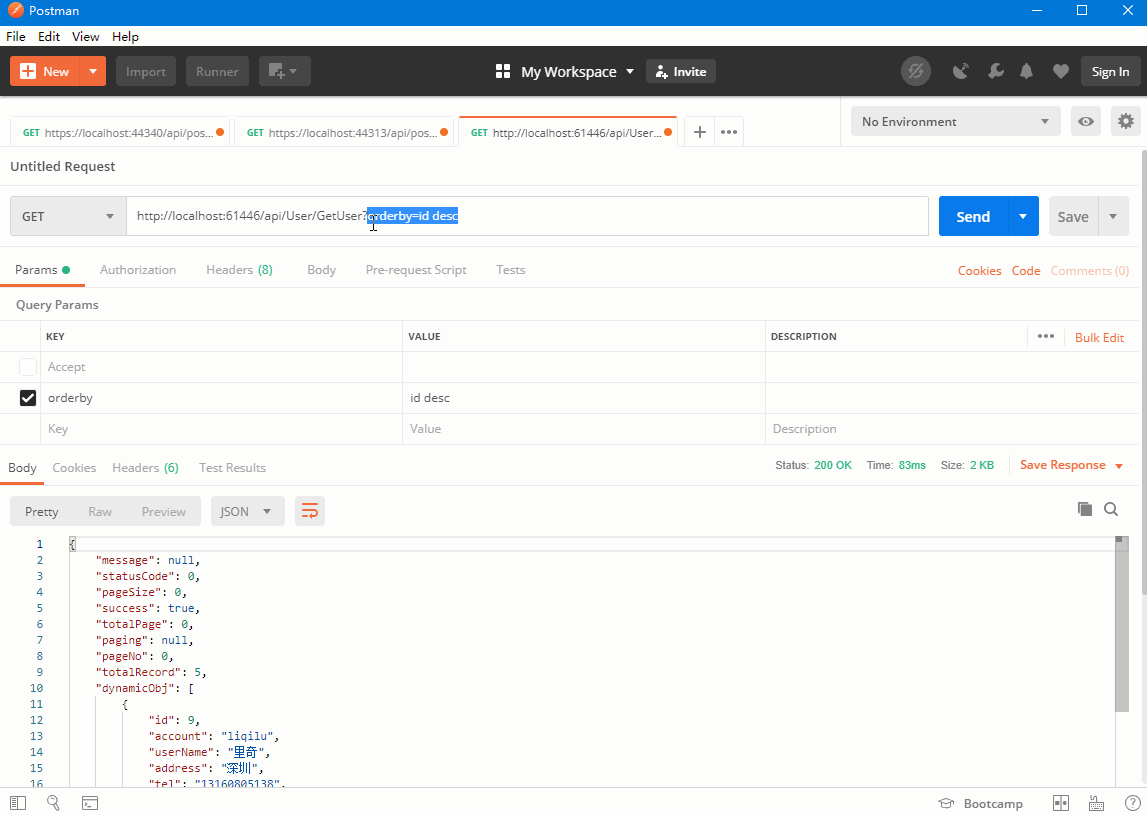Open the JSON format dropdown in response toolbar

point(247,510)
